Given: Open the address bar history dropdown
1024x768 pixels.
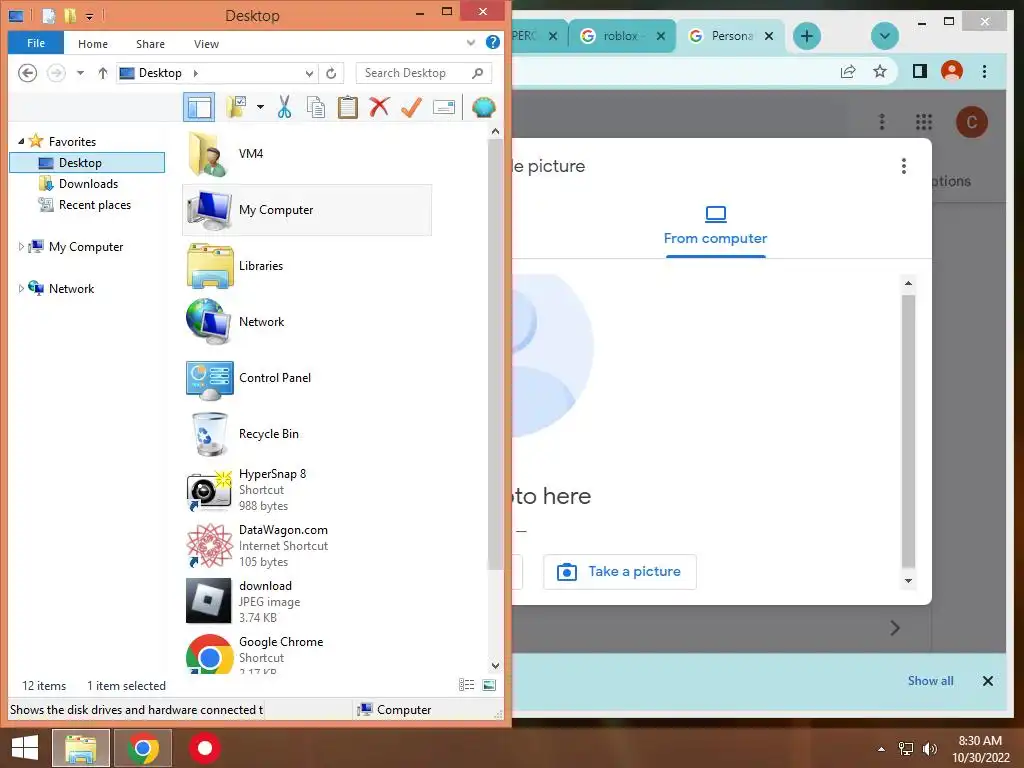Looking at the screenshot, I should tap(310, 73).
